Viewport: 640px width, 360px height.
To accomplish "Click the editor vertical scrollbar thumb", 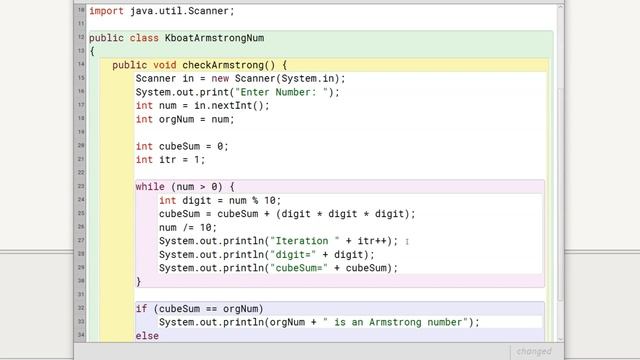I will 560,194.
